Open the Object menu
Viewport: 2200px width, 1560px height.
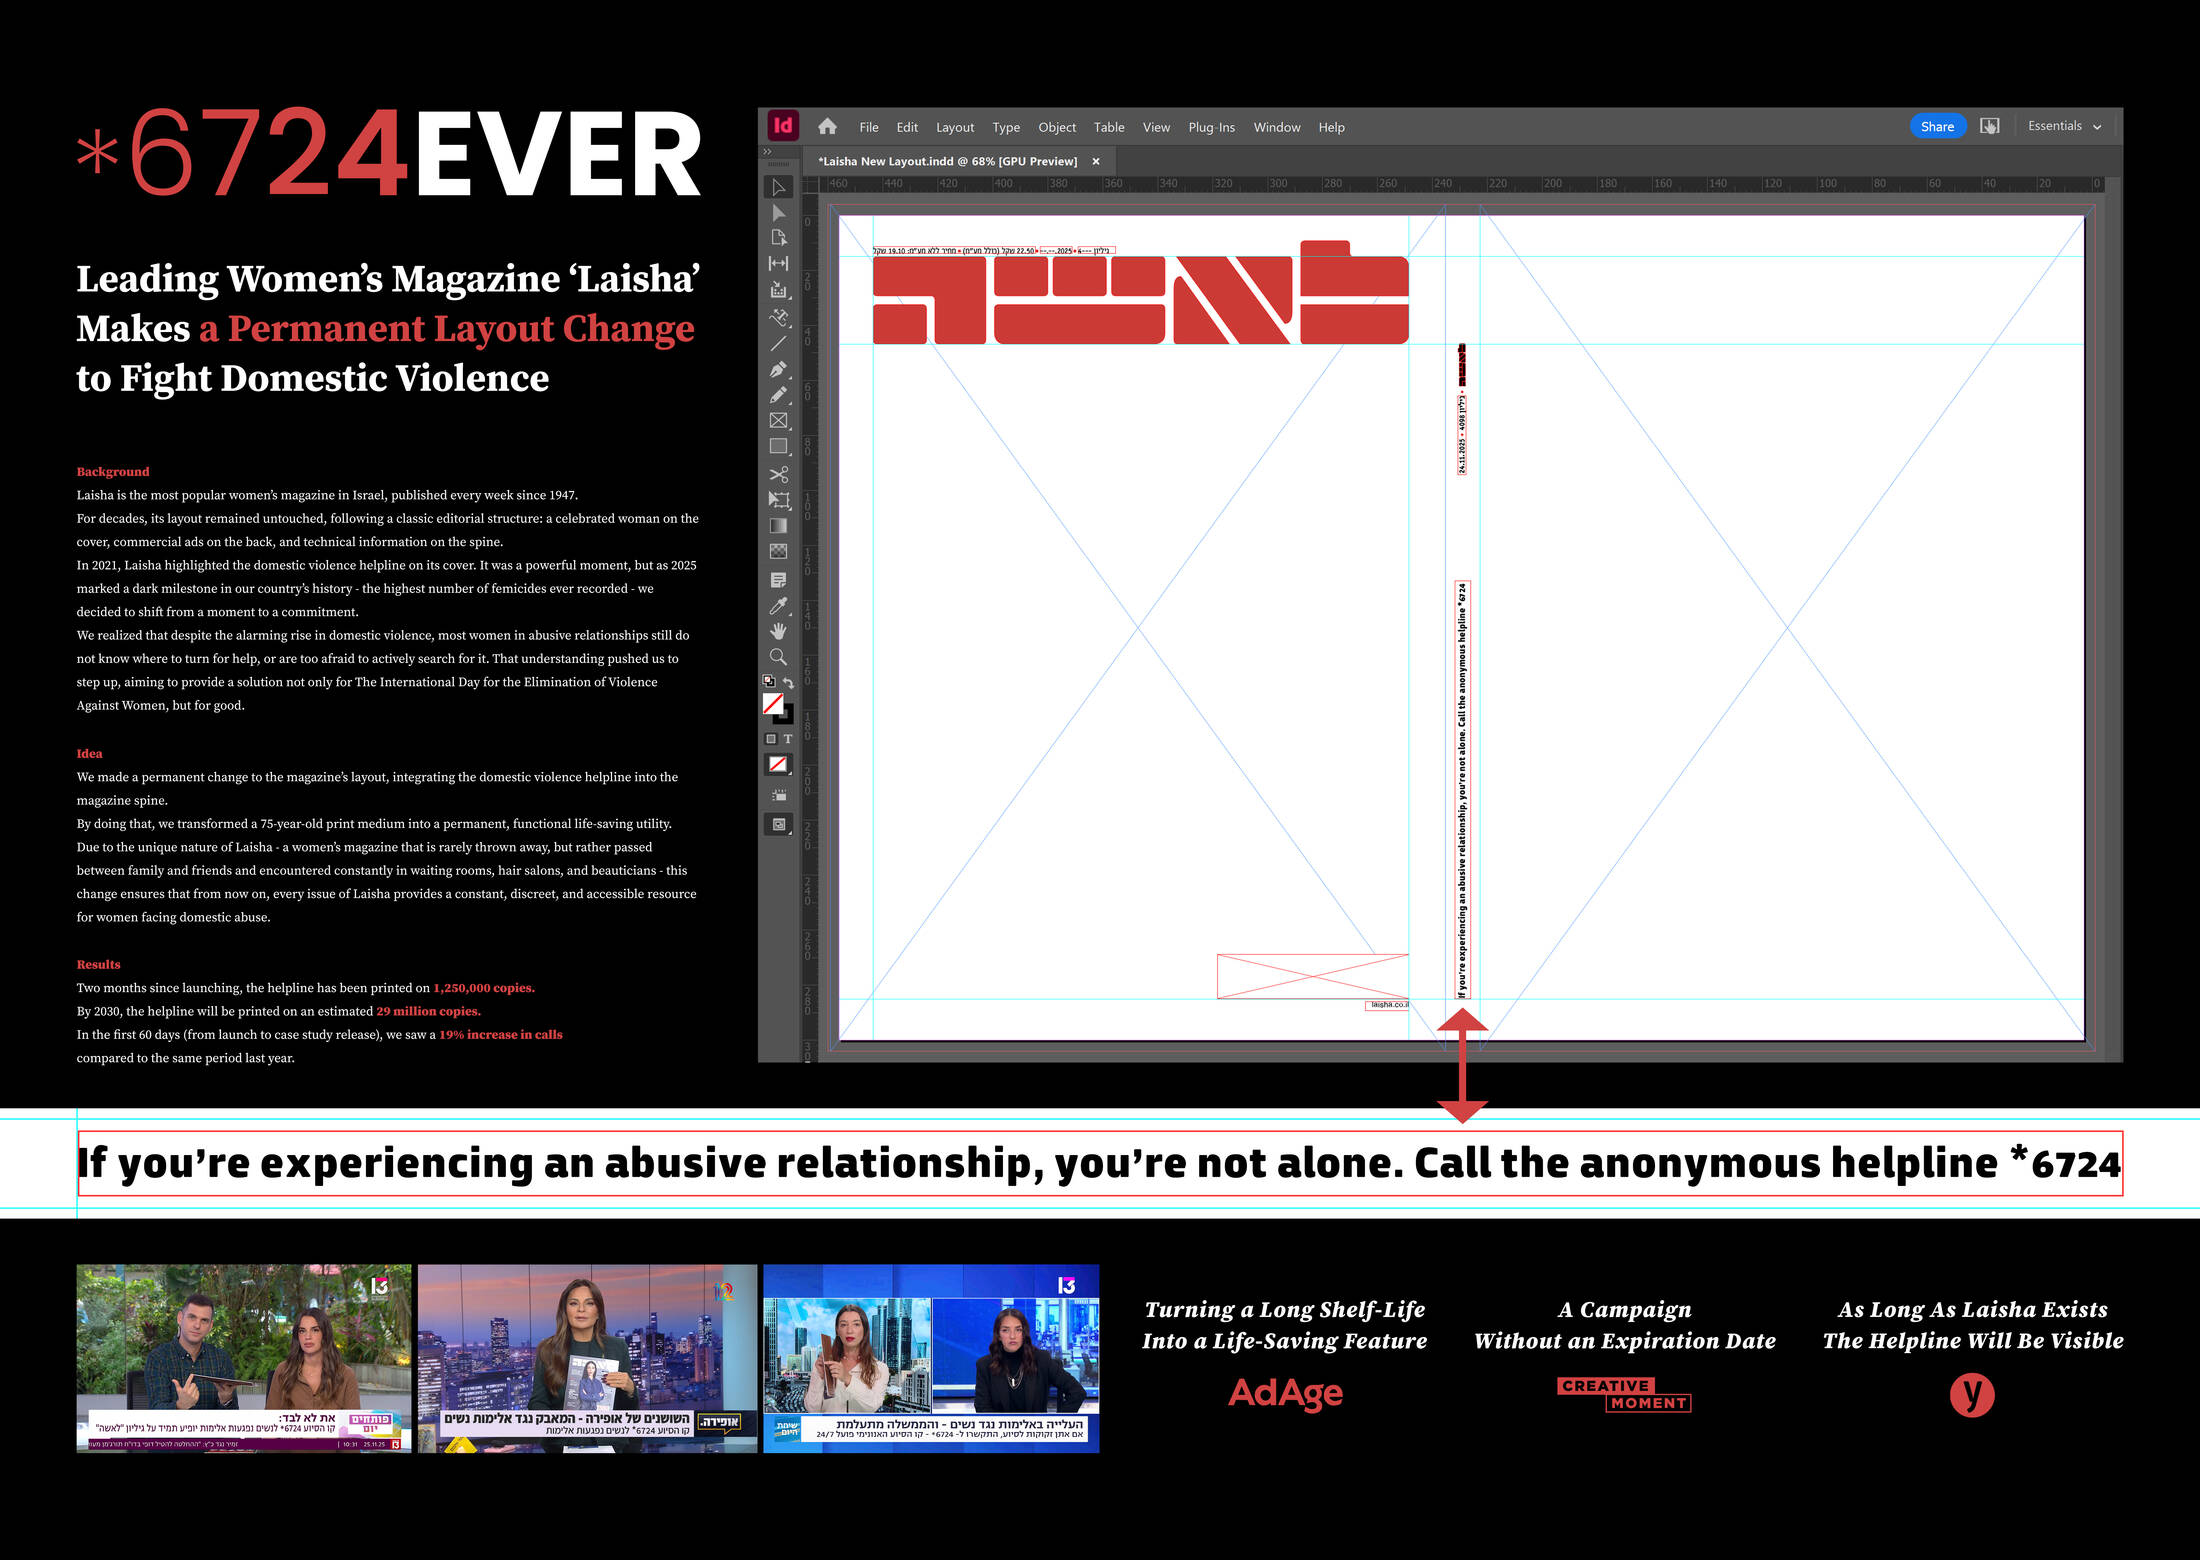(x=1056, y=127)
